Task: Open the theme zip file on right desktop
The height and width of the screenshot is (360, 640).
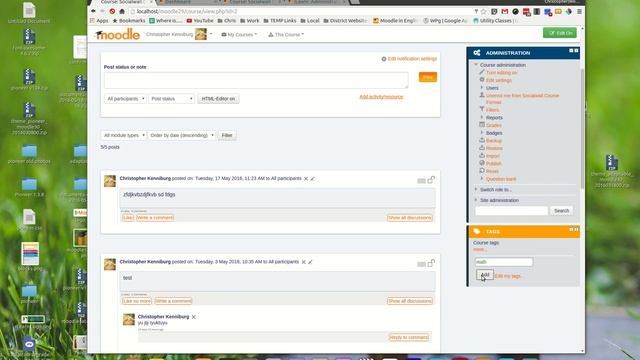Action: coord(611,171)
